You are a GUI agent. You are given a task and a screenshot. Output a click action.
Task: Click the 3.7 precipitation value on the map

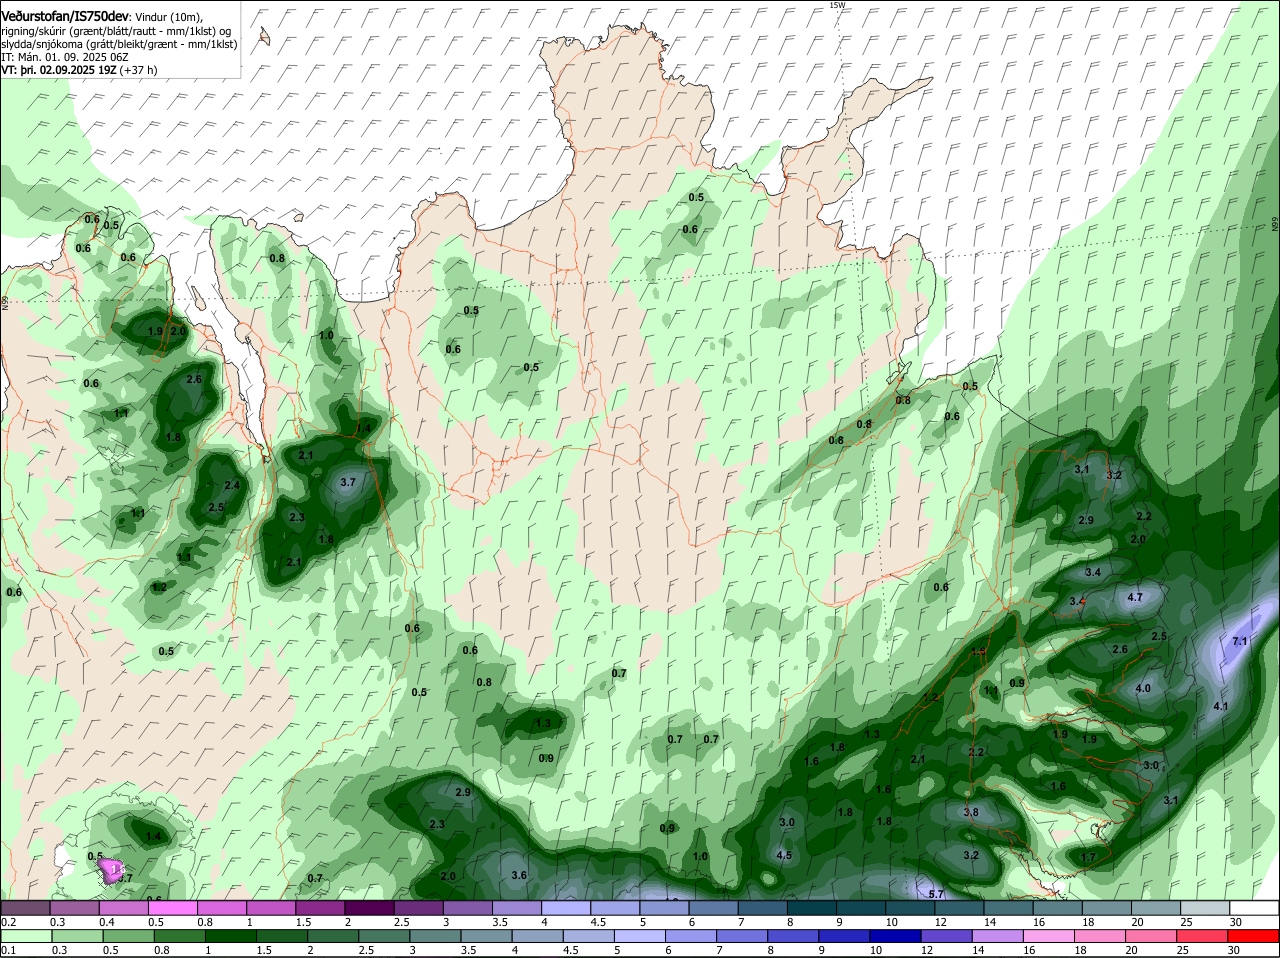point(348,482)
